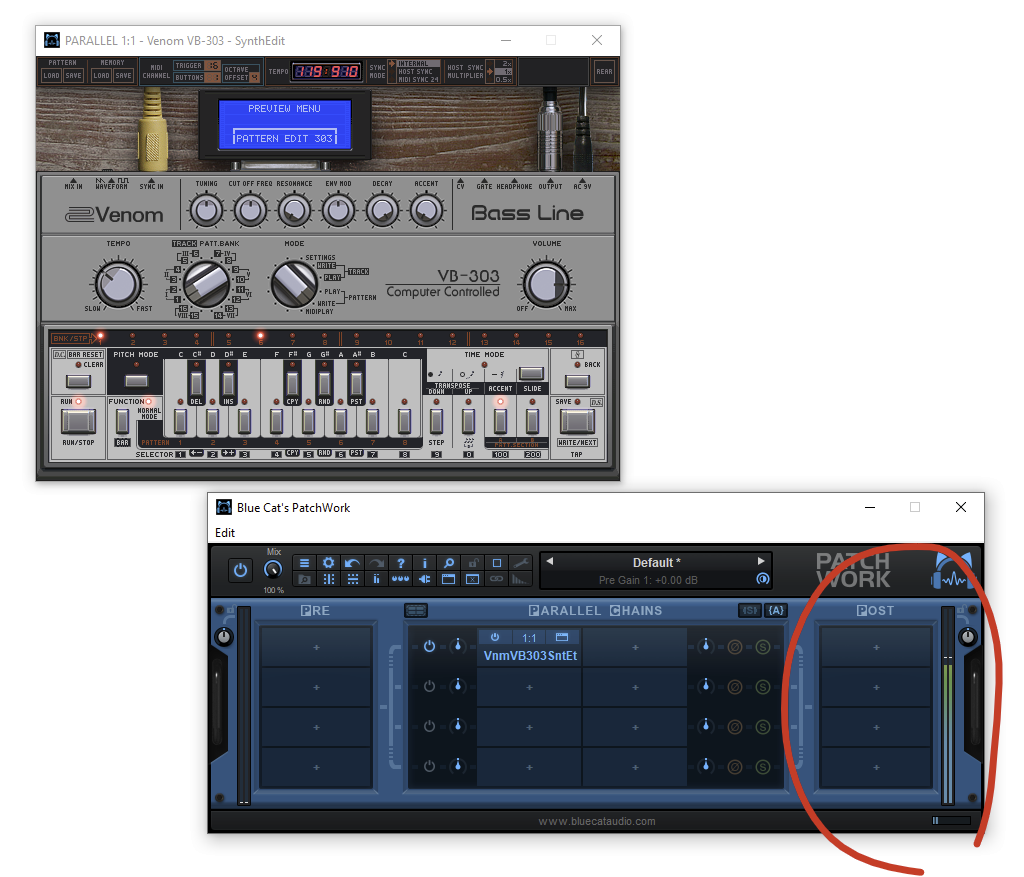Toggle the {A} button in Parallel Chains header

[x=776, y=610]
